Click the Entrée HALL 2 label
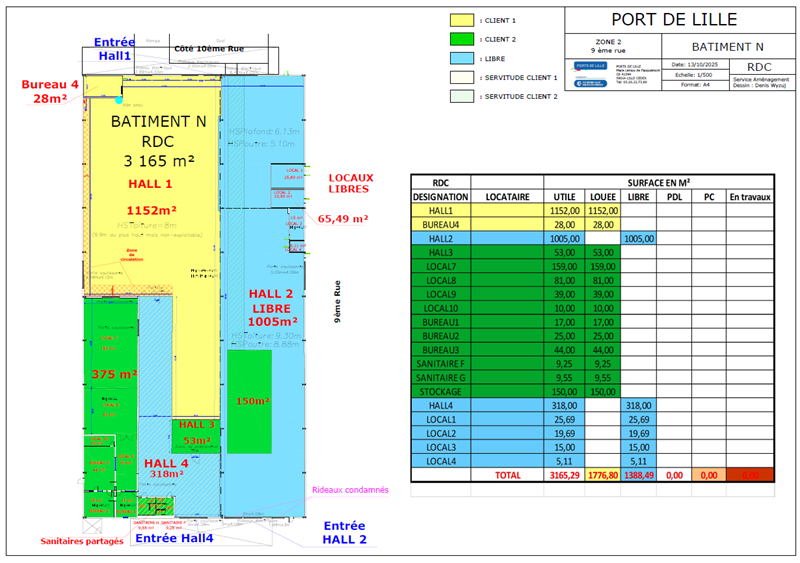The width and height of the screenshot is (800, 563). [x=344, y=533]
